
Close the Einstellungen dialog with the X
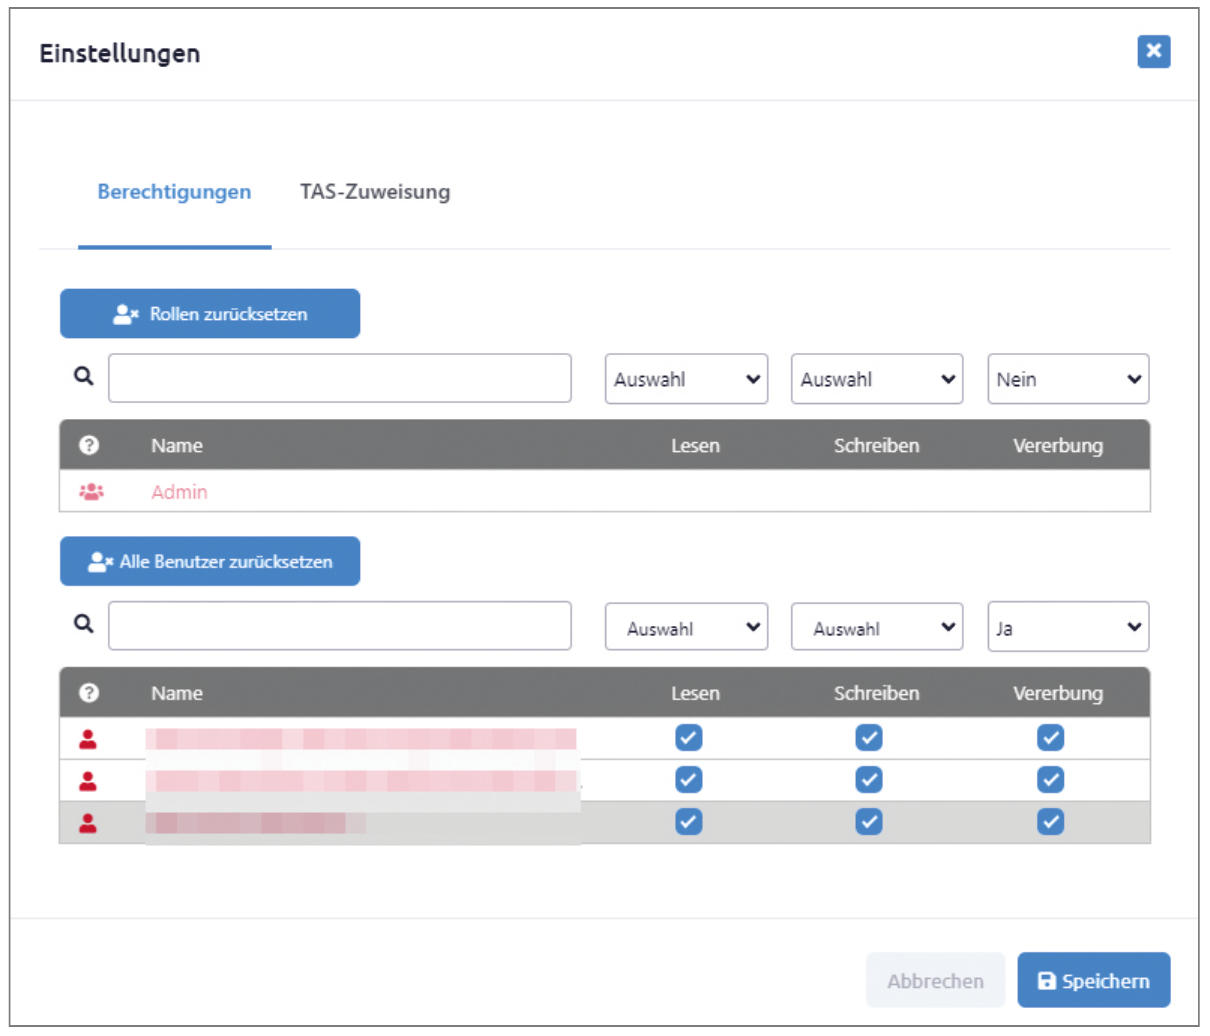1153,51
